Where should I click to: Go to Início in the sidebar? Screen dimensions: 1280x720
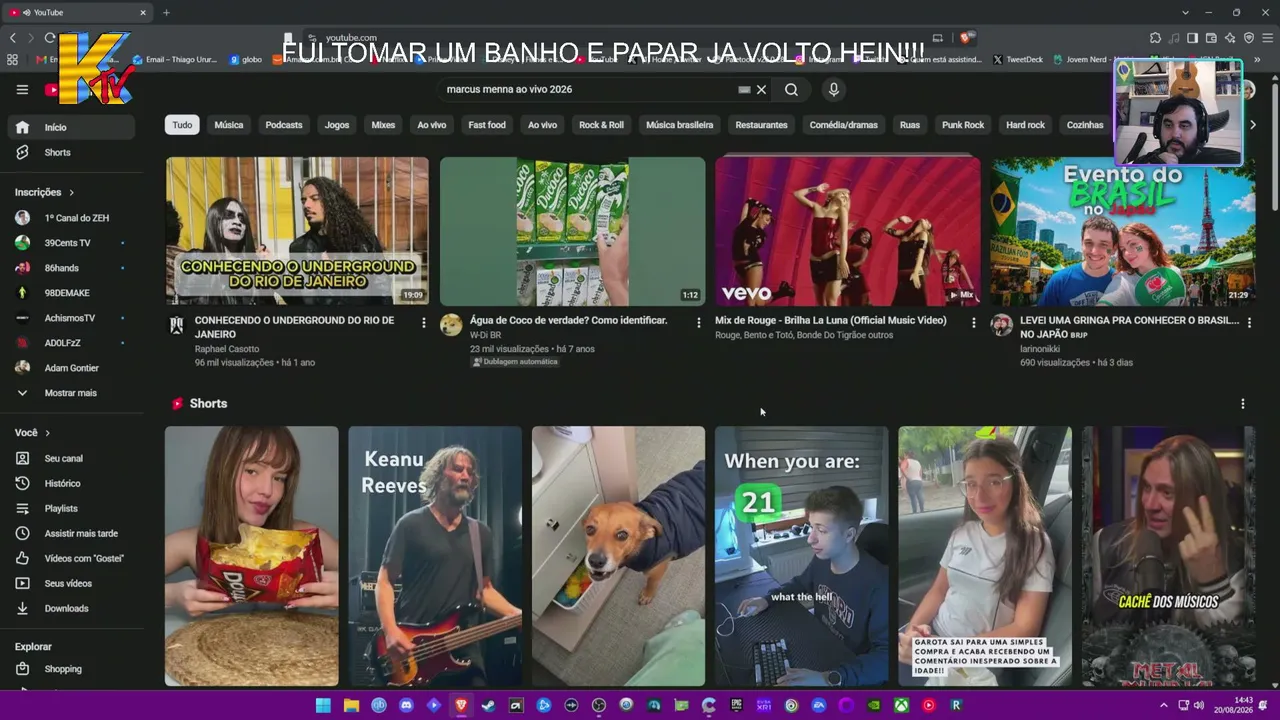[x=70, y=127]
